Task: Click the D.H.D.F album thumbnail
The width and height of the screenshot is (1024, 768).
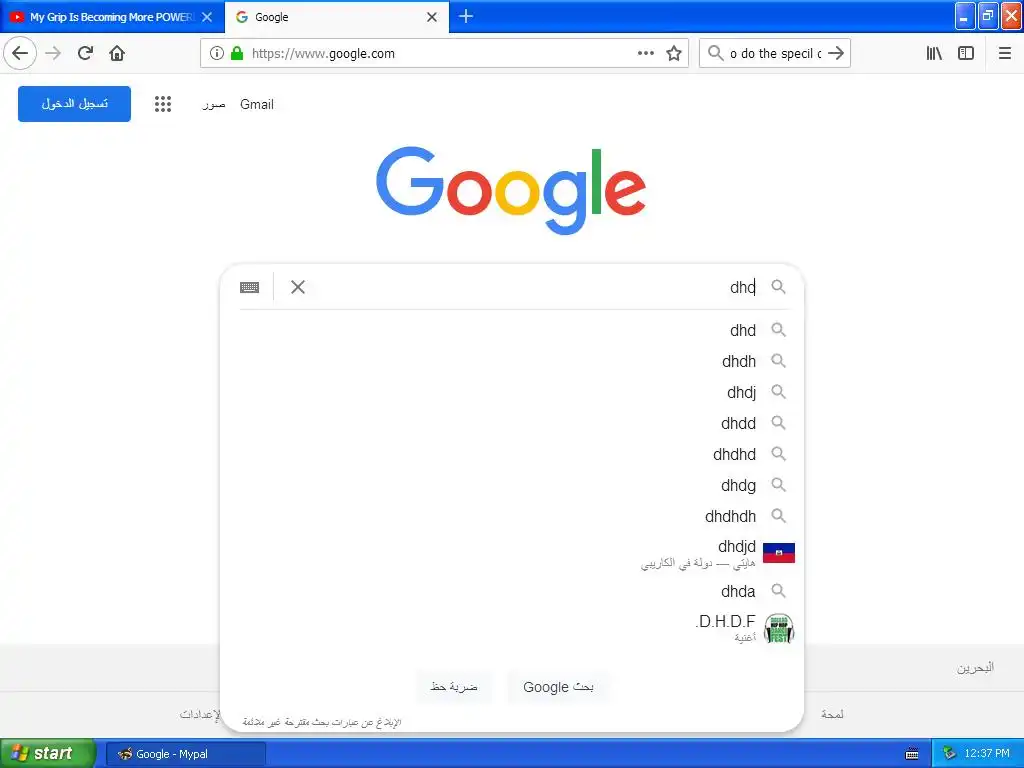Action: [778, 628]
